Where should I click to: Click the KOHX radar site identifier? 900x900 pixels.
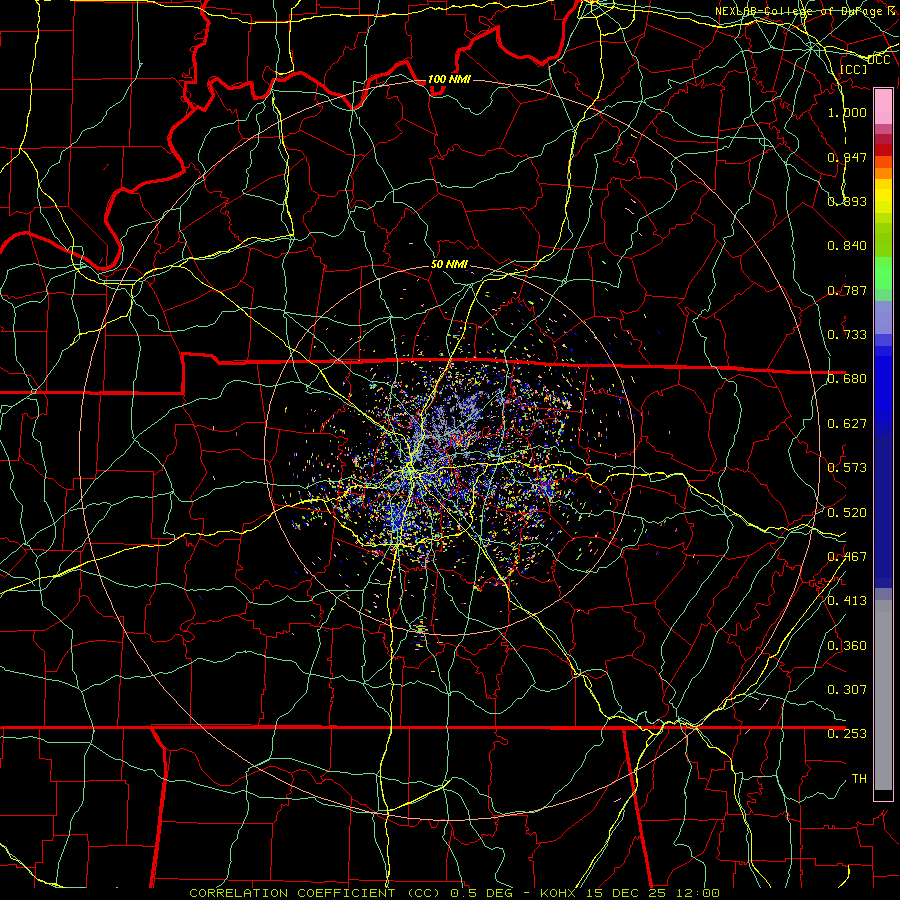(x=560, y=893)
